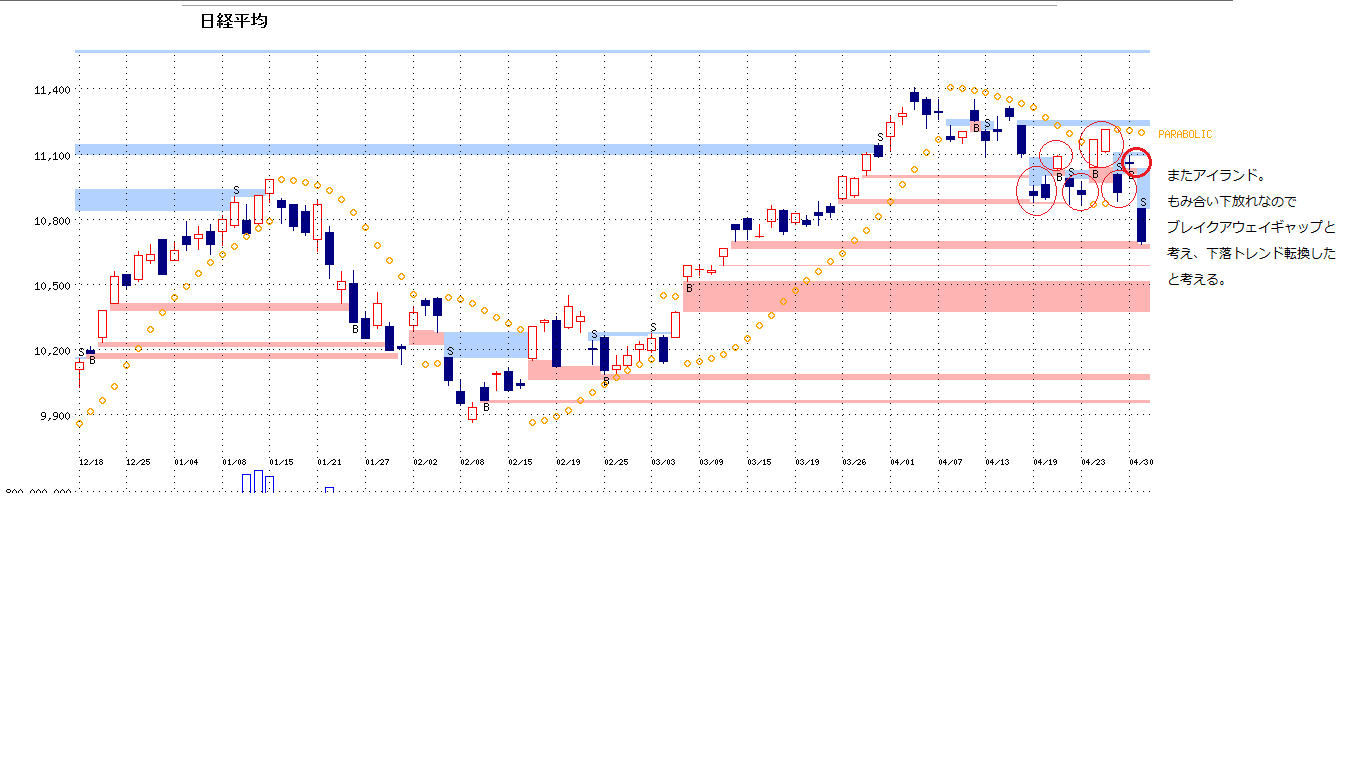Image resolution: width=1366 pixels, height=768 pixels.
Task: Click the 02/19 date on the time axis
Action: click(568, 463)
